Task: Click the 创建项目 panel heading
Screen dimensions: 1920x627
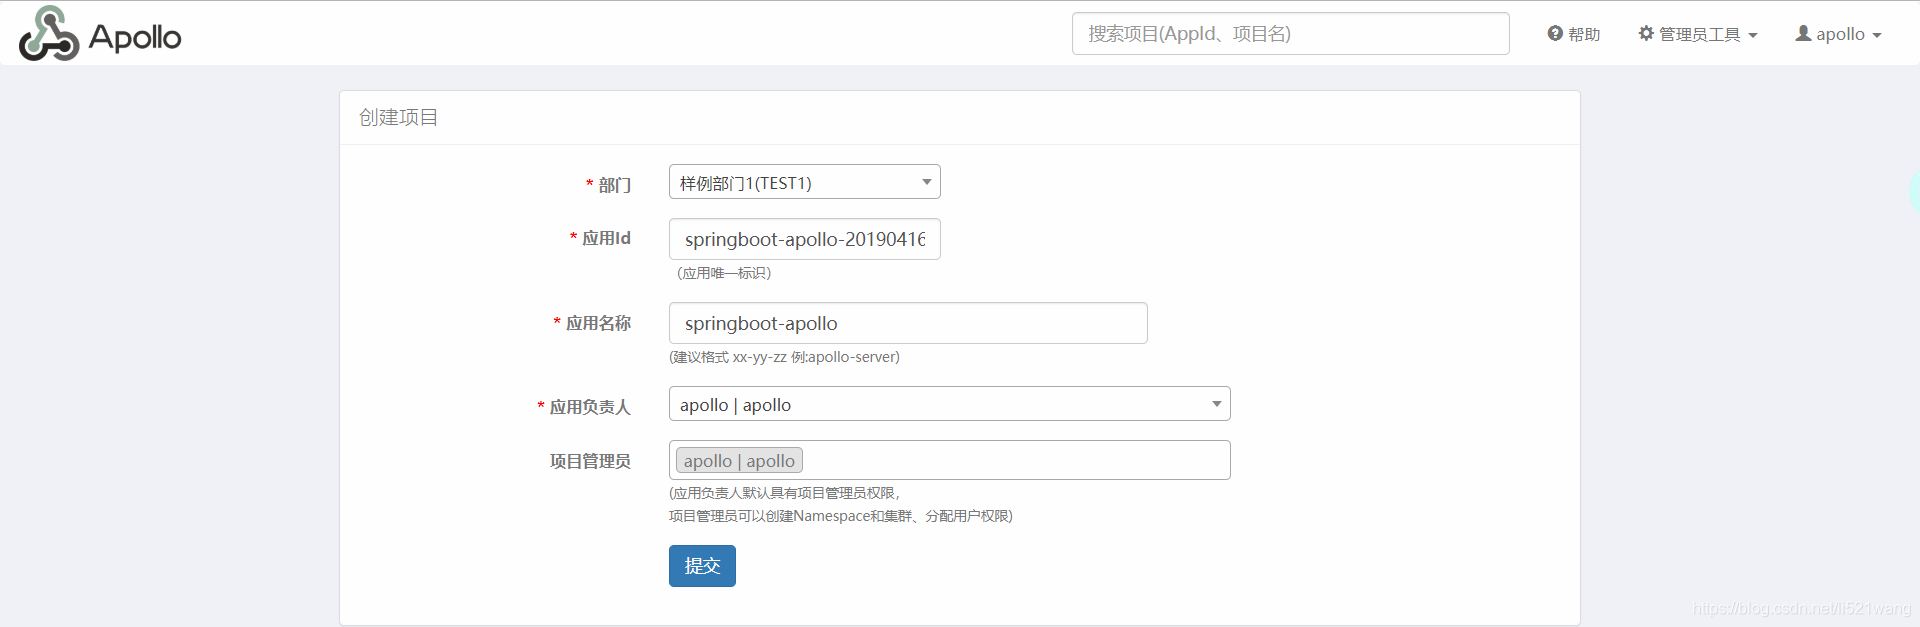Action: coord(399,118)
